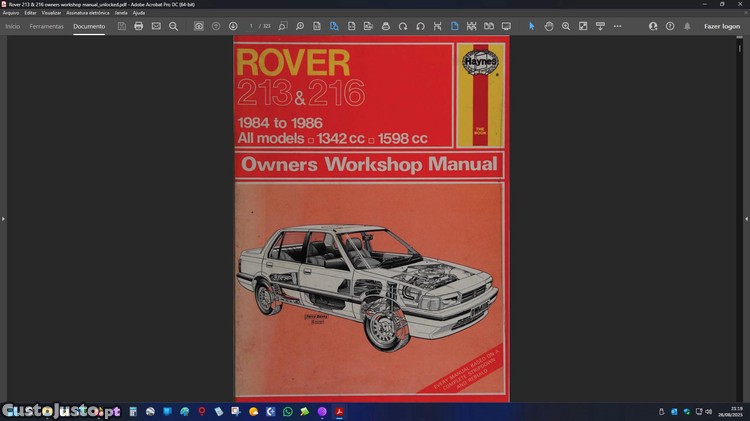The height and width of the screenshot is (421, 750).
Task: Click the zoom in magnifier icon
Action: pos(566,26)
